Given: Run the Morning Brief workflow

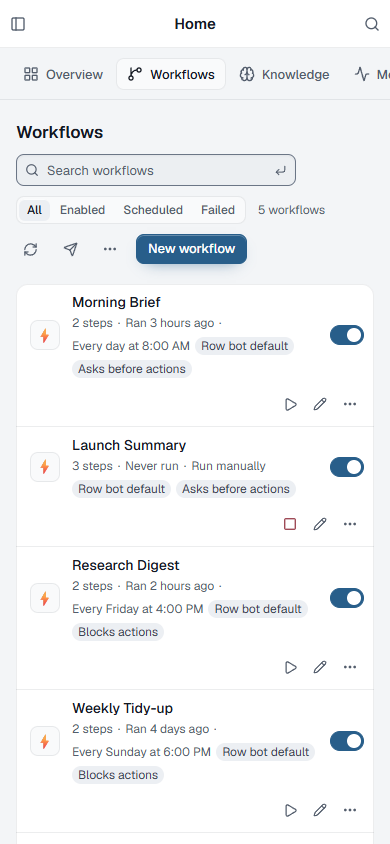Looking at the screenshot, I should pyautogui.click(x=290, y=404).
